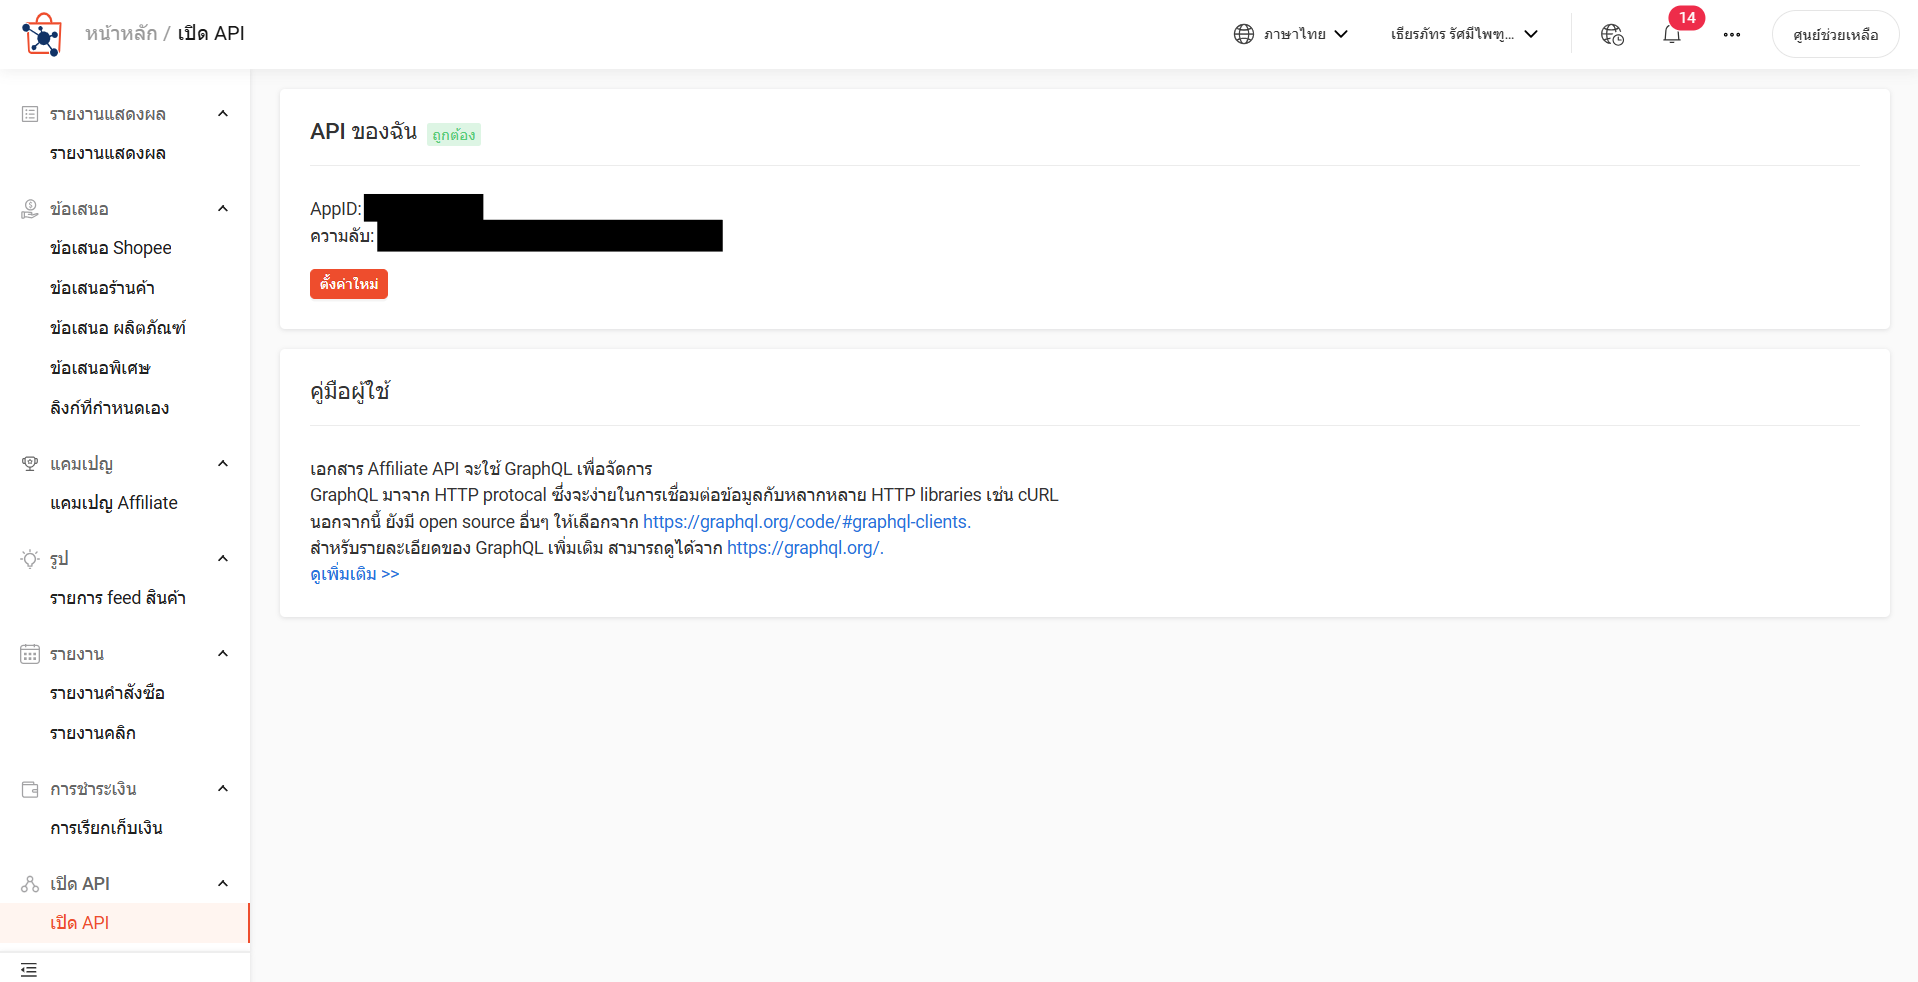This screenshot has width=1918, height=982.
Task: Collapse the ข้อเสนอ sidebar section
Action: pos(223,209)
